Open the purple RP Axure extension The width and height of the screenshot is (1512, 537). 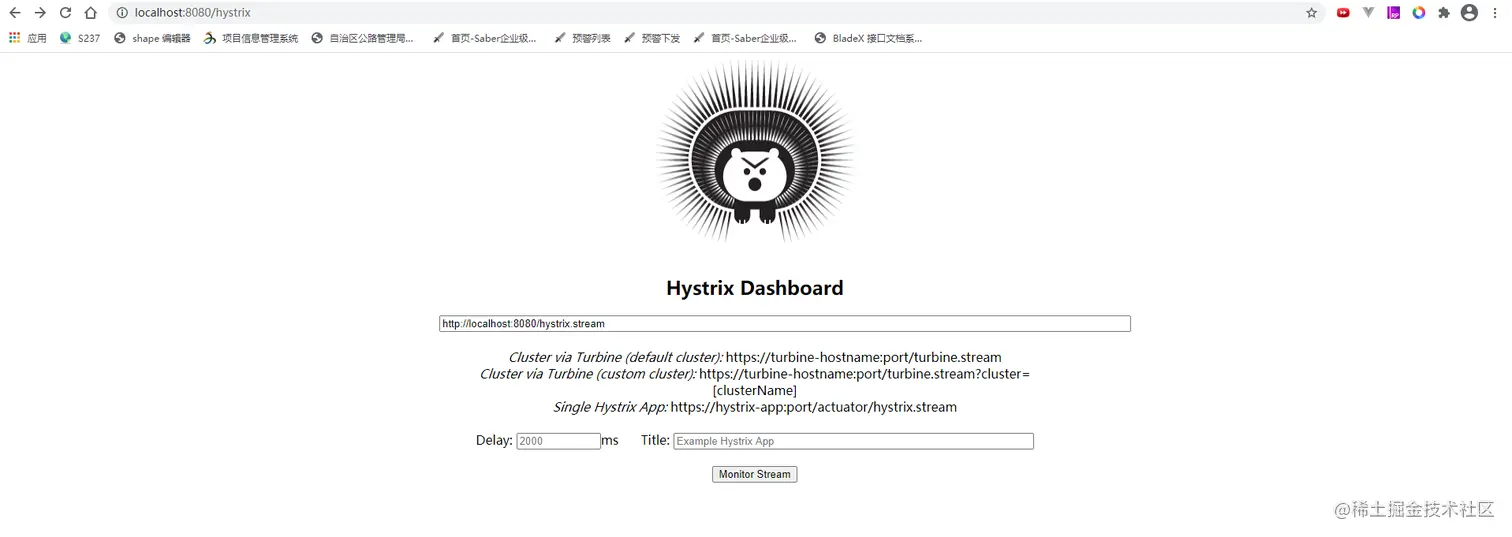(x=1393, y=13)
